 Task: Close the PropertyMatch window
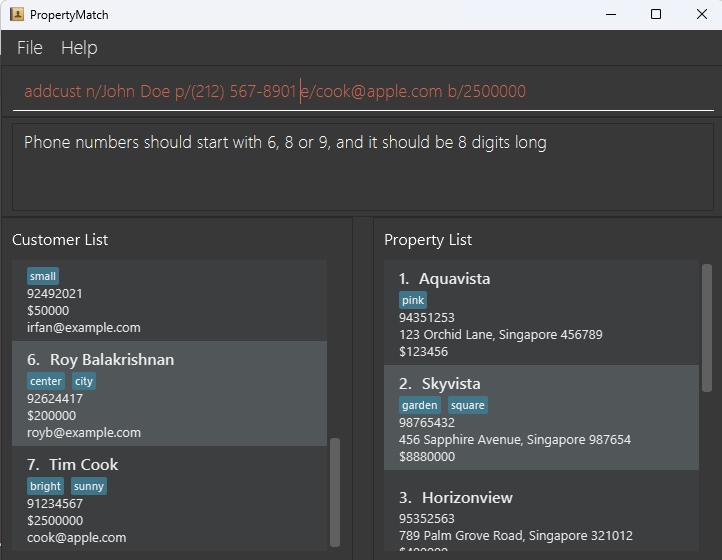[x=702, y=15]
